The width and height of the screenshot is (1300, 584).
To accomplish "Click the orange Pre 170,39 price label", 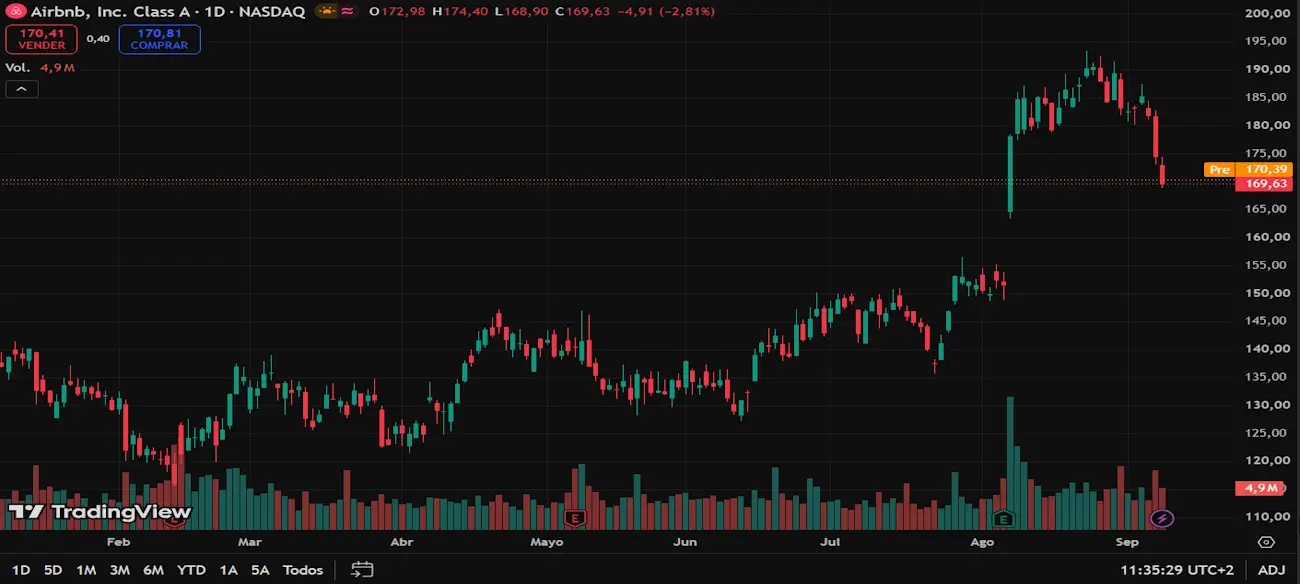I will pyautogui.click(x=1248, y=169).
